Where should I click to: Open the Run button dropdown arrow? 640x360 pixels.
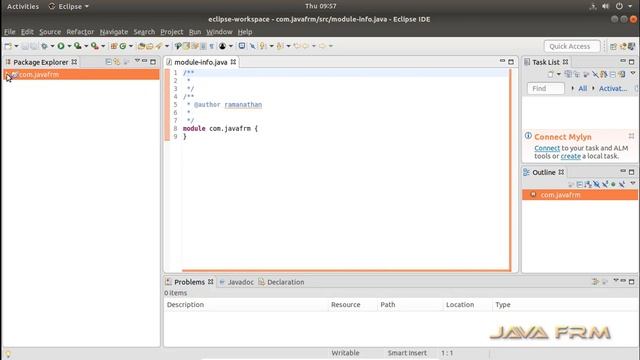tap(69, 46)
